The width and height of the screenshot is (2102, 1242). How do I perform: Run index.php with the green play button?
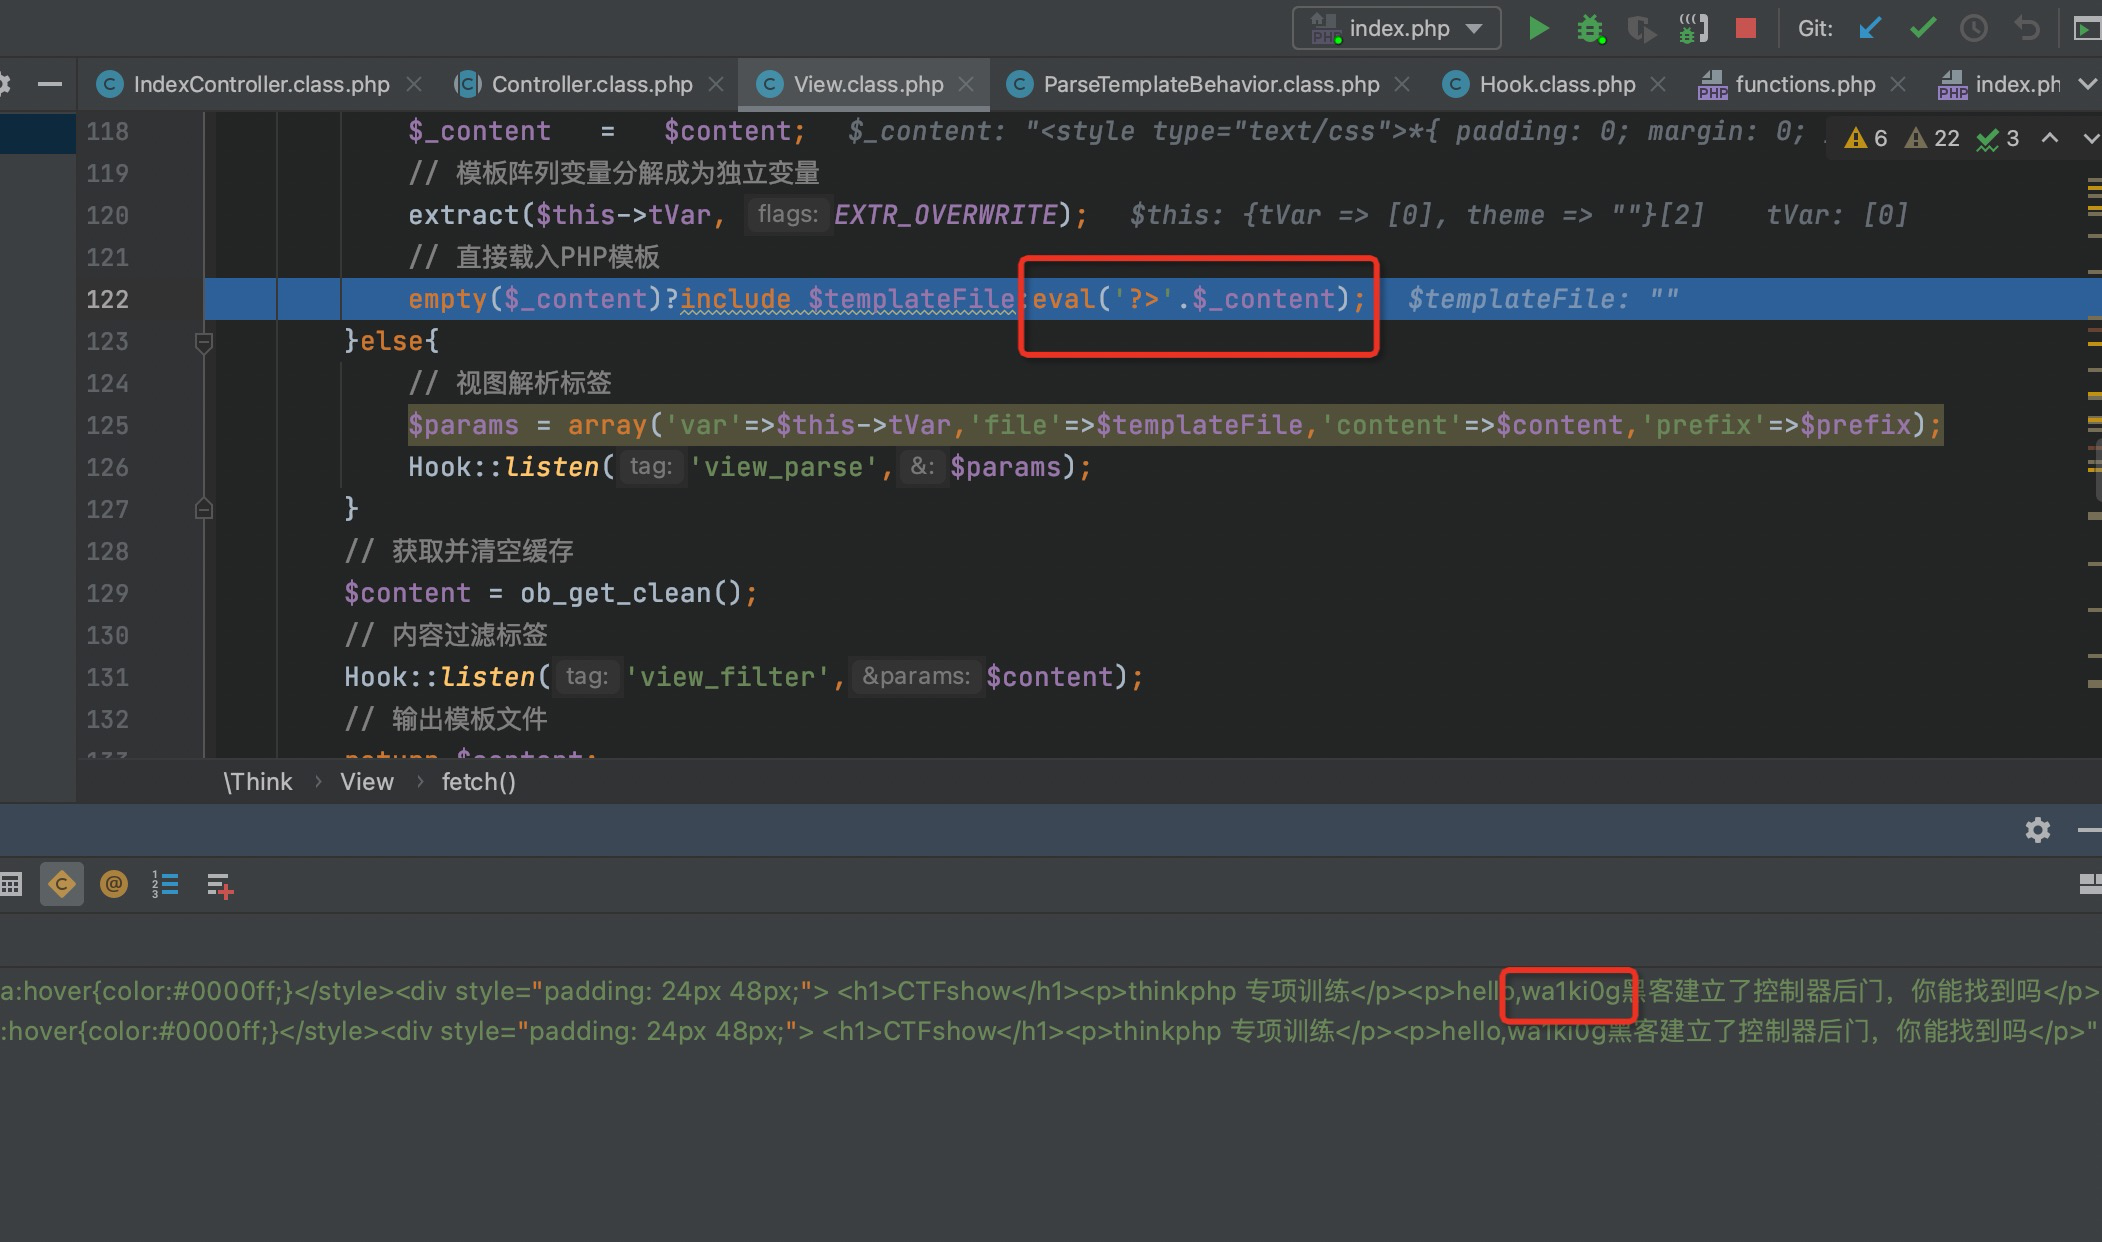(x=1538, y=28)
